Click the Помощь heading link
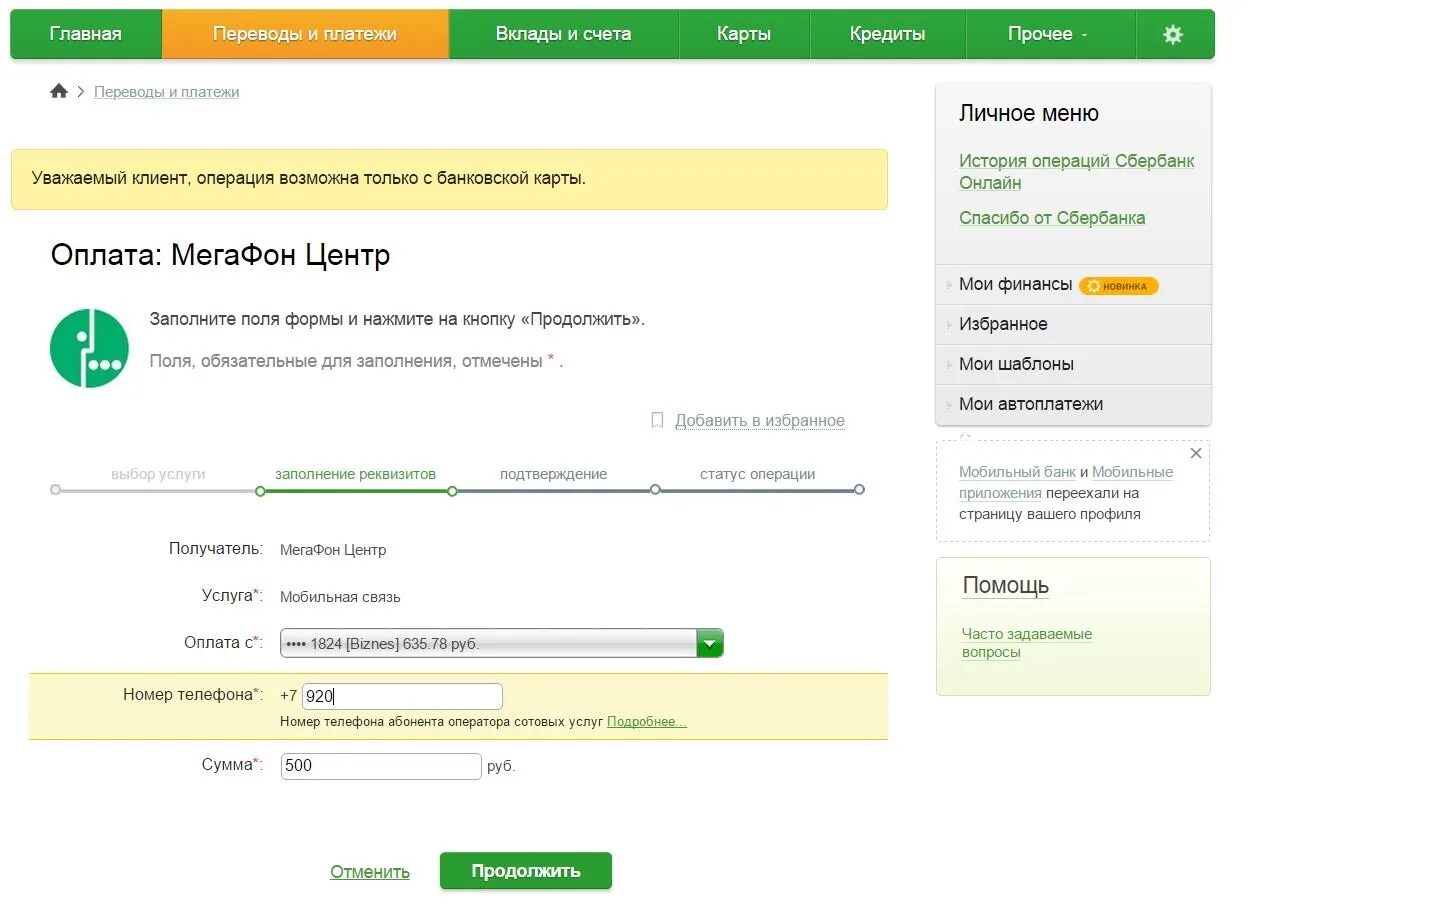Screen dimensions: 1456x912 [x=1006, y=586]
